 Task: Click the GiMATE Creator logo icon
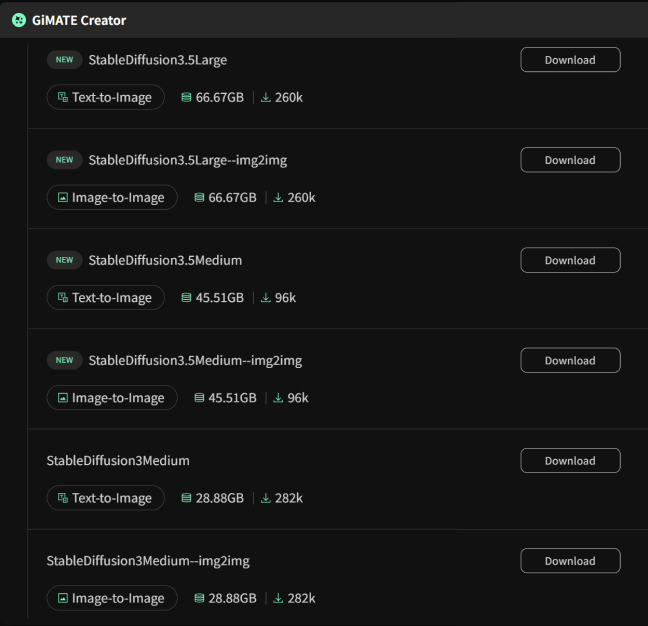click(18, 20)
